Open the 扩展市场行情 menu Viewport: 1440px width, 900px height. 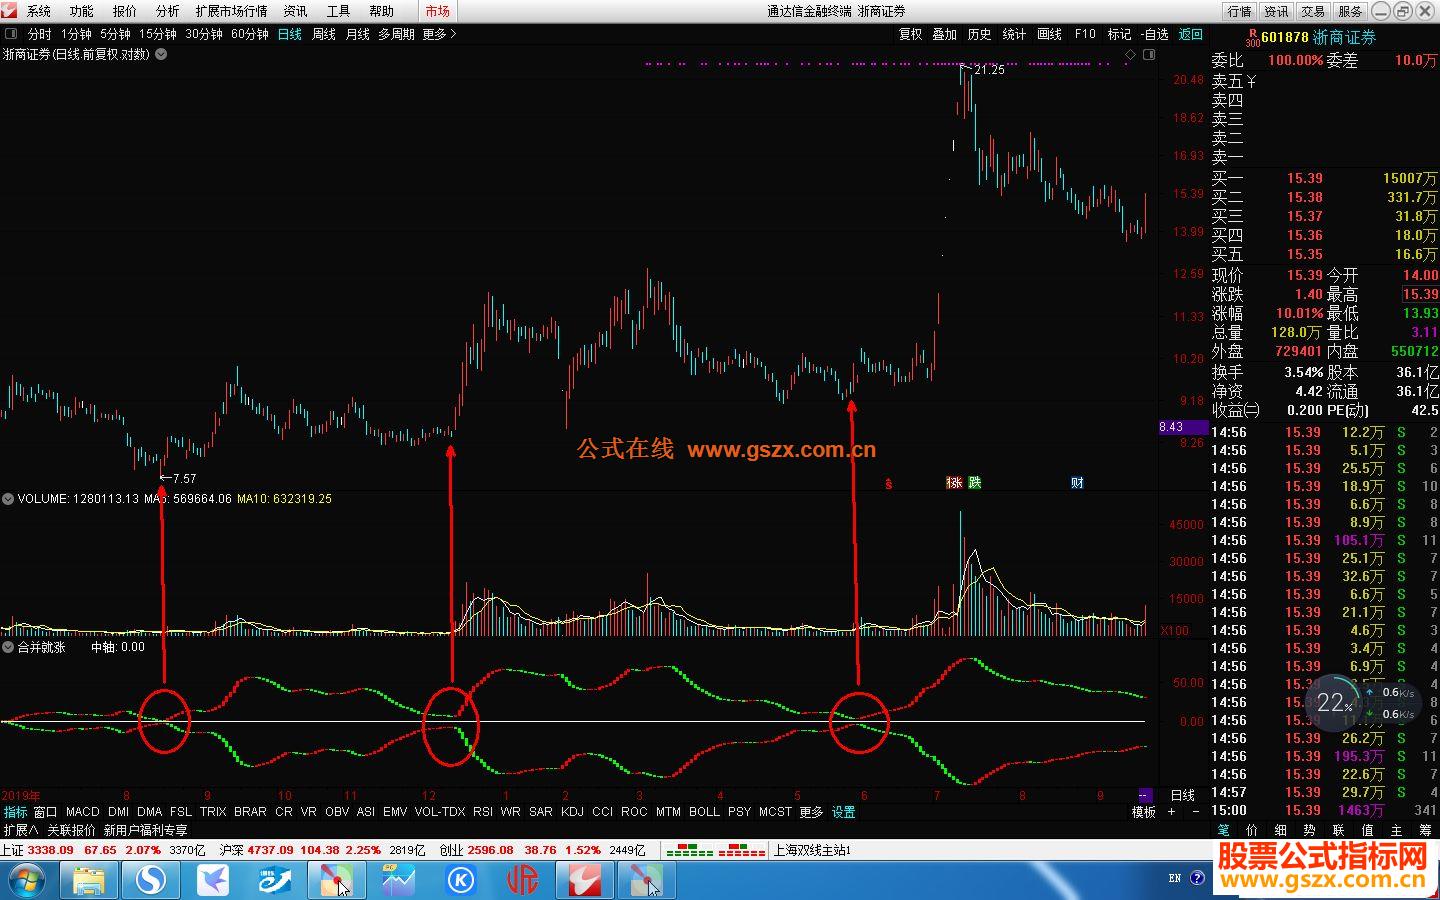231,11
